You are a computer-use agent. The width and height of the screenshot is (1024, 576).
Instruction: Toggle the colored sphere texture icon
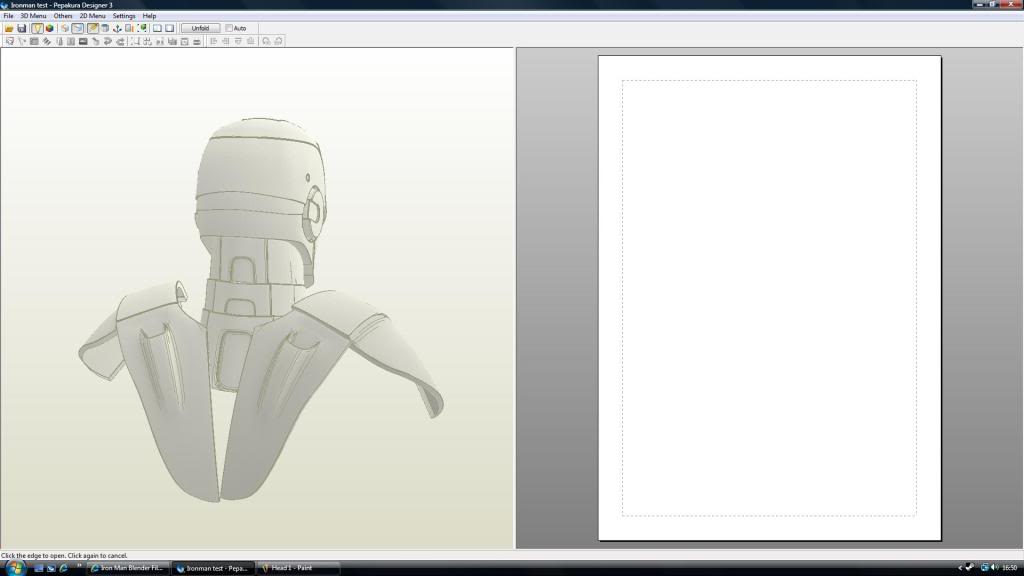point(50,29)
